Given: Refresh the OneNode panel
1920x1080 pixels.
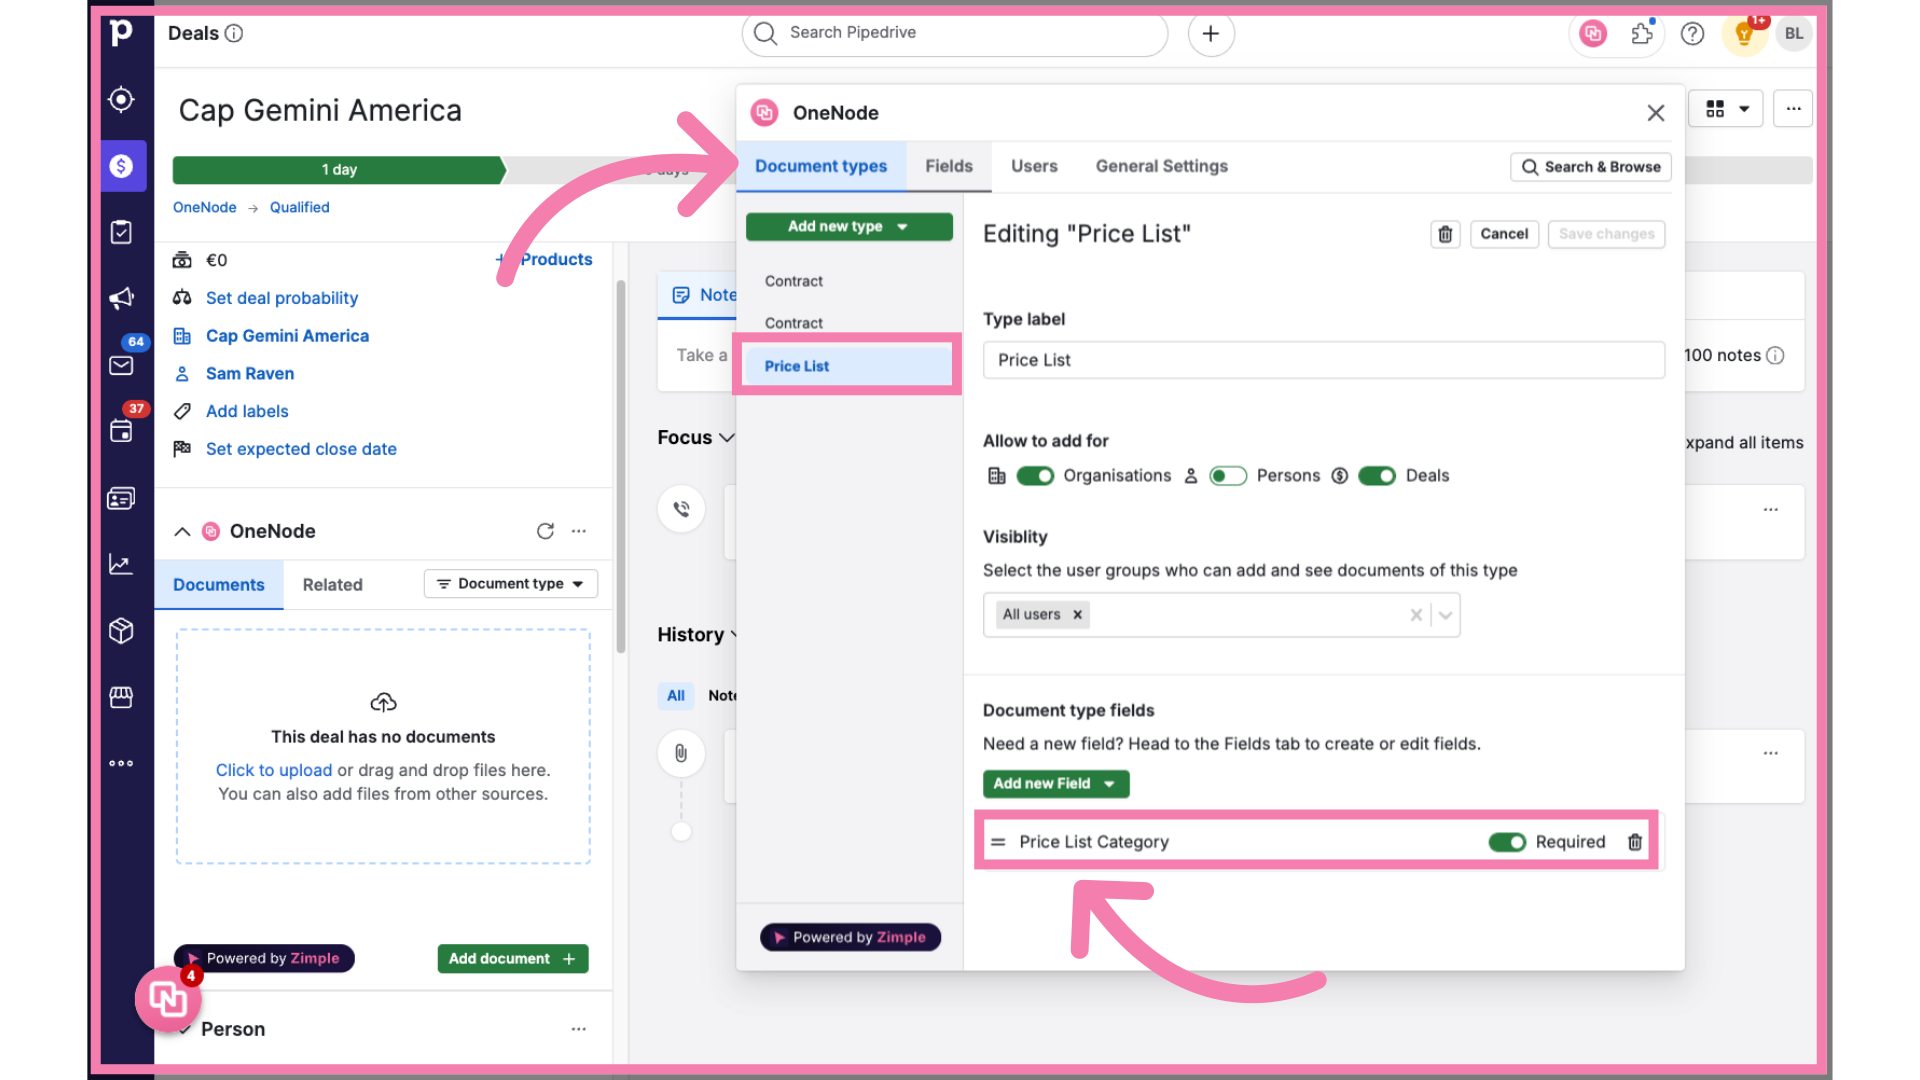Looking at the screenshot, I should point(545,531).
